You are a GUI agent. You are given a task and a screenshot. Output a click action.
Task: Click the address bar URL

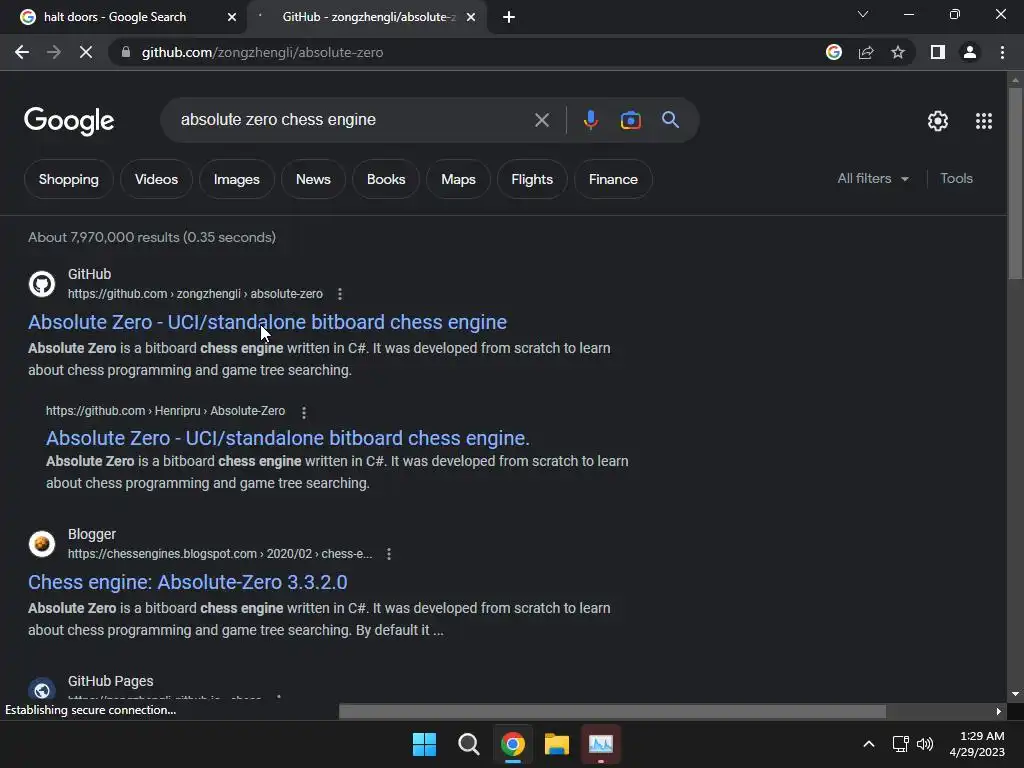[263, 52]
